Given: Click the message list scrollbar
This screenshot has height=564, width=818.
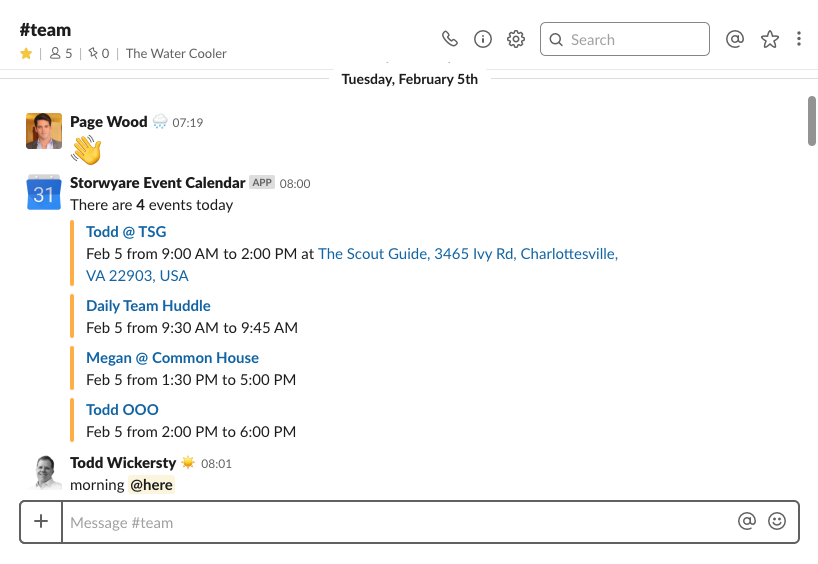Looking at the screenshot, I should pyautogui.click(x=812, y=121).
